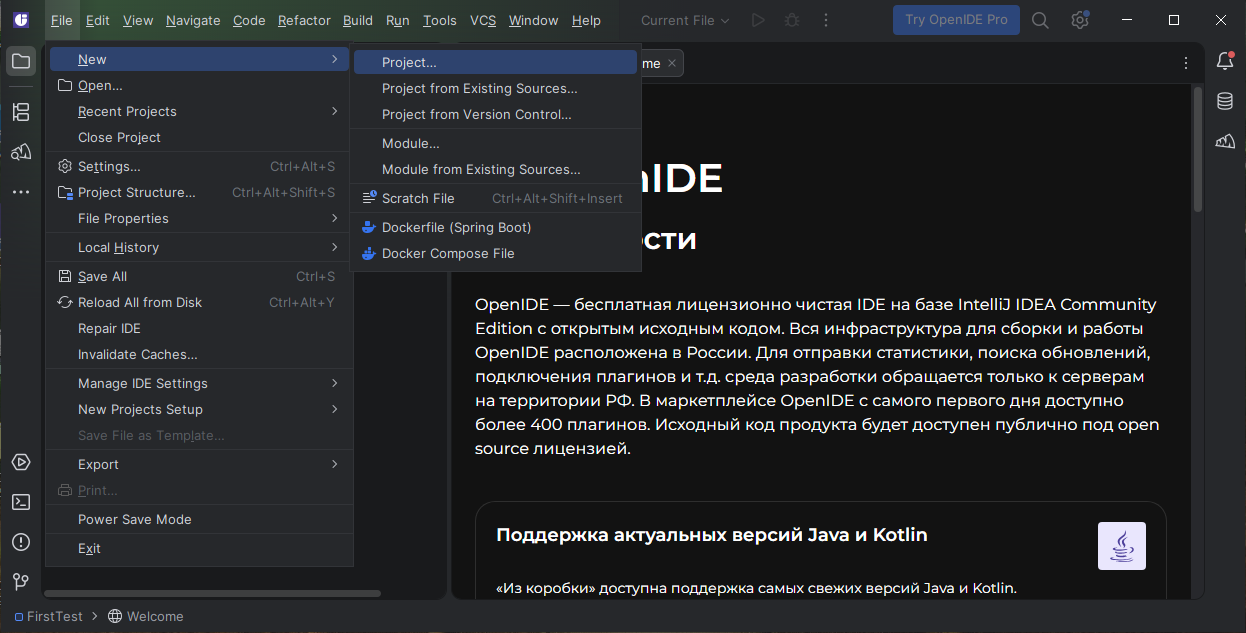
Task: Click Reload All from Disk
Action: pos(199,302)
